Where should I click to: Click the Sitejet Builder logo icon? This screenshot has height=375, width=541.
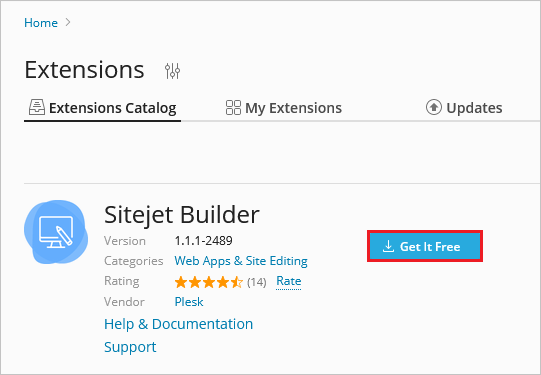point(56,233)
